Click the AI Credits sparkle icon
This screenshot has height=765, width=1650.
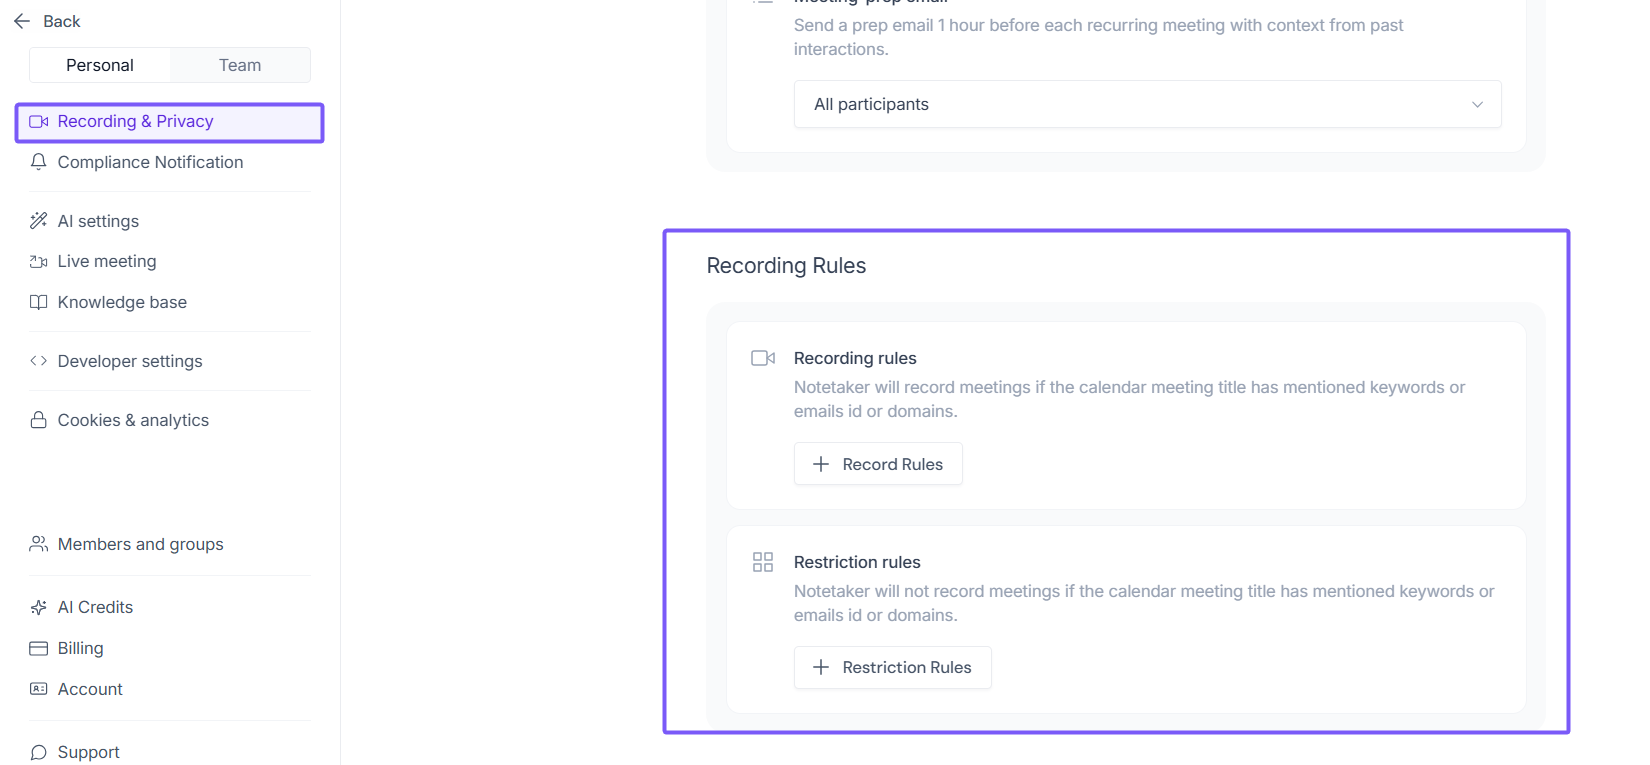click(39, 607)
